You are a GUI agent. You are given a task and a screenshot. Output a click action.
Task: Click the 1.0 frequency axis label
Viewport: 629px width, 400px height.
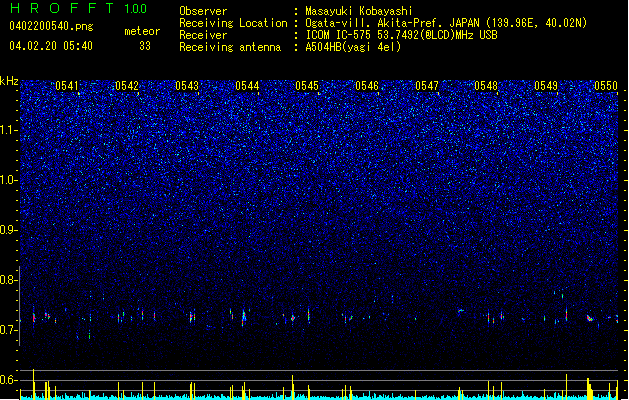click(x=8, y=180)
